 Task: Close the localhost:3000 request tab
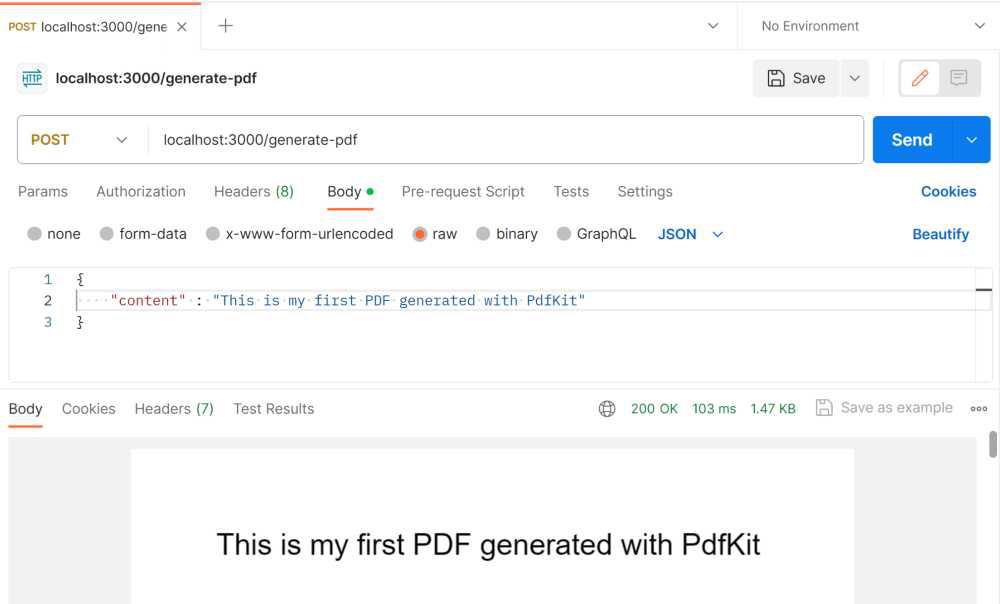tap(182, 27)
